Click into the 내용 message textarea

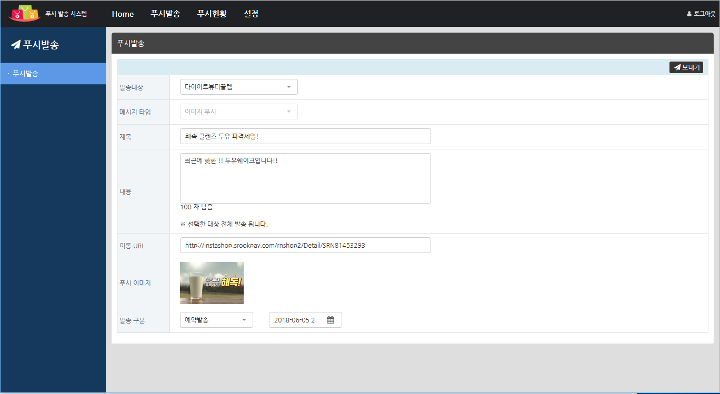point(305,178)
